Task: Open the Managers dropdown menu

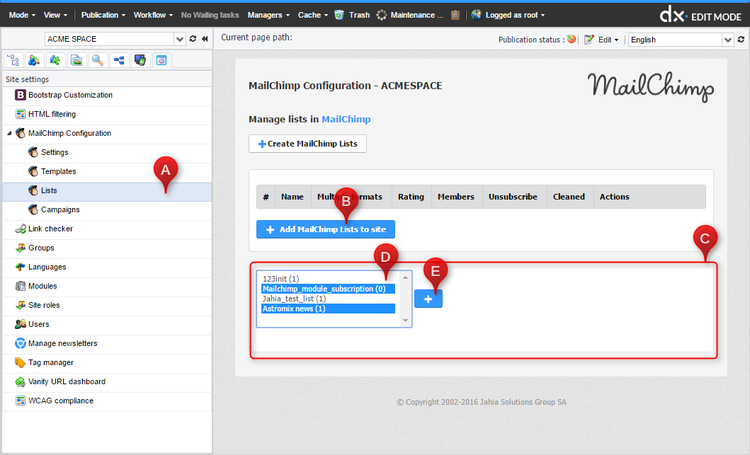Action: point(268,15)
